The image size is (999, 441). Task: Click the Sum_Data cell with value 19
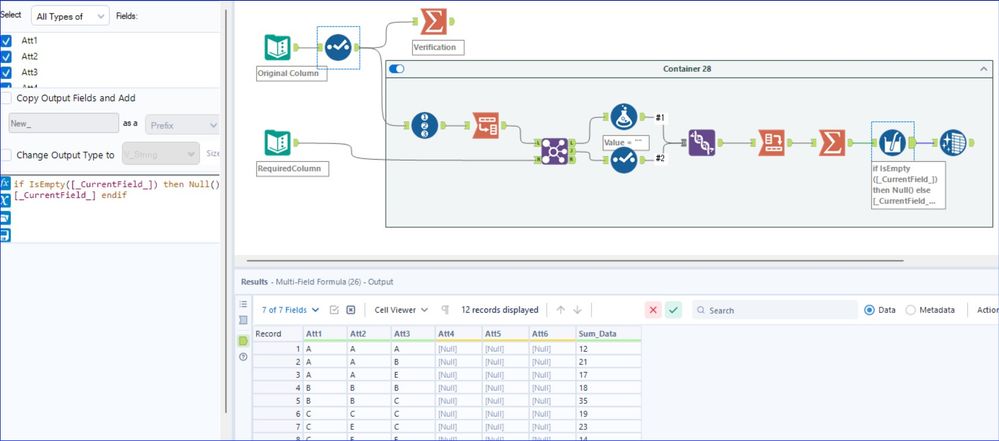click(608, 416)
